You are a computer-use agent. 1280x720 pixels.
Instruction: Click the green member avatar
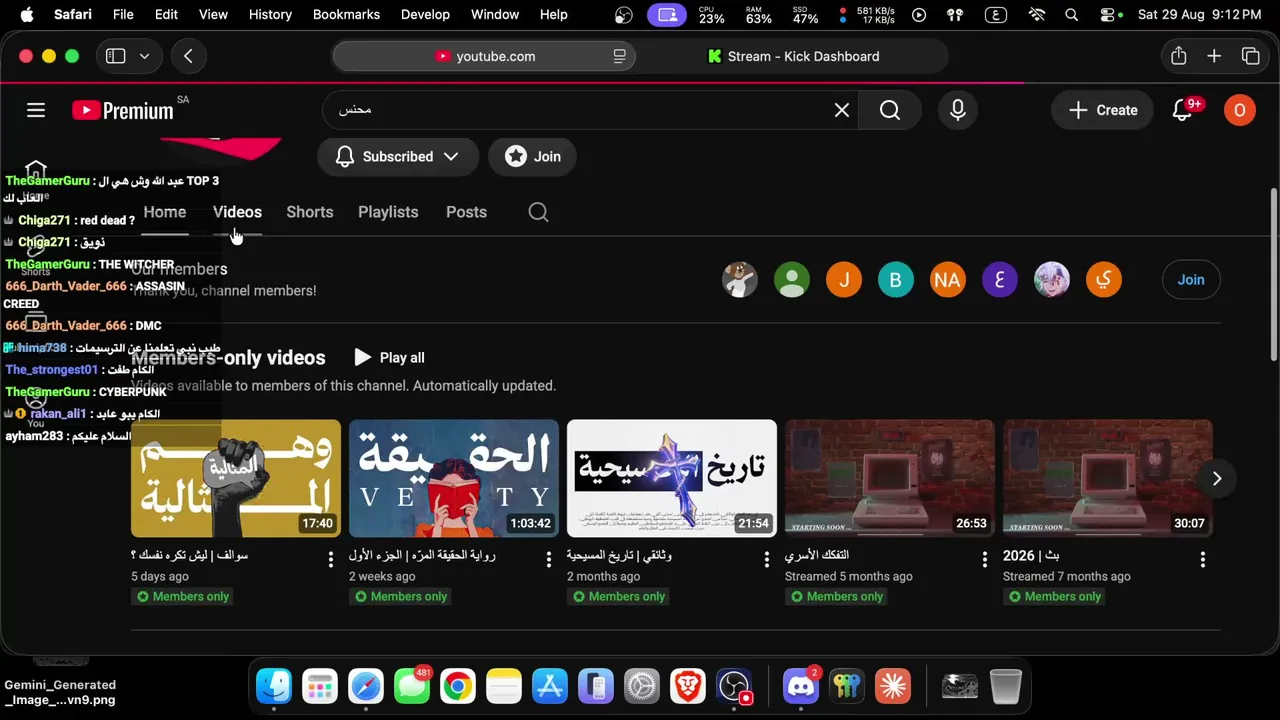[x=792, y=280]
